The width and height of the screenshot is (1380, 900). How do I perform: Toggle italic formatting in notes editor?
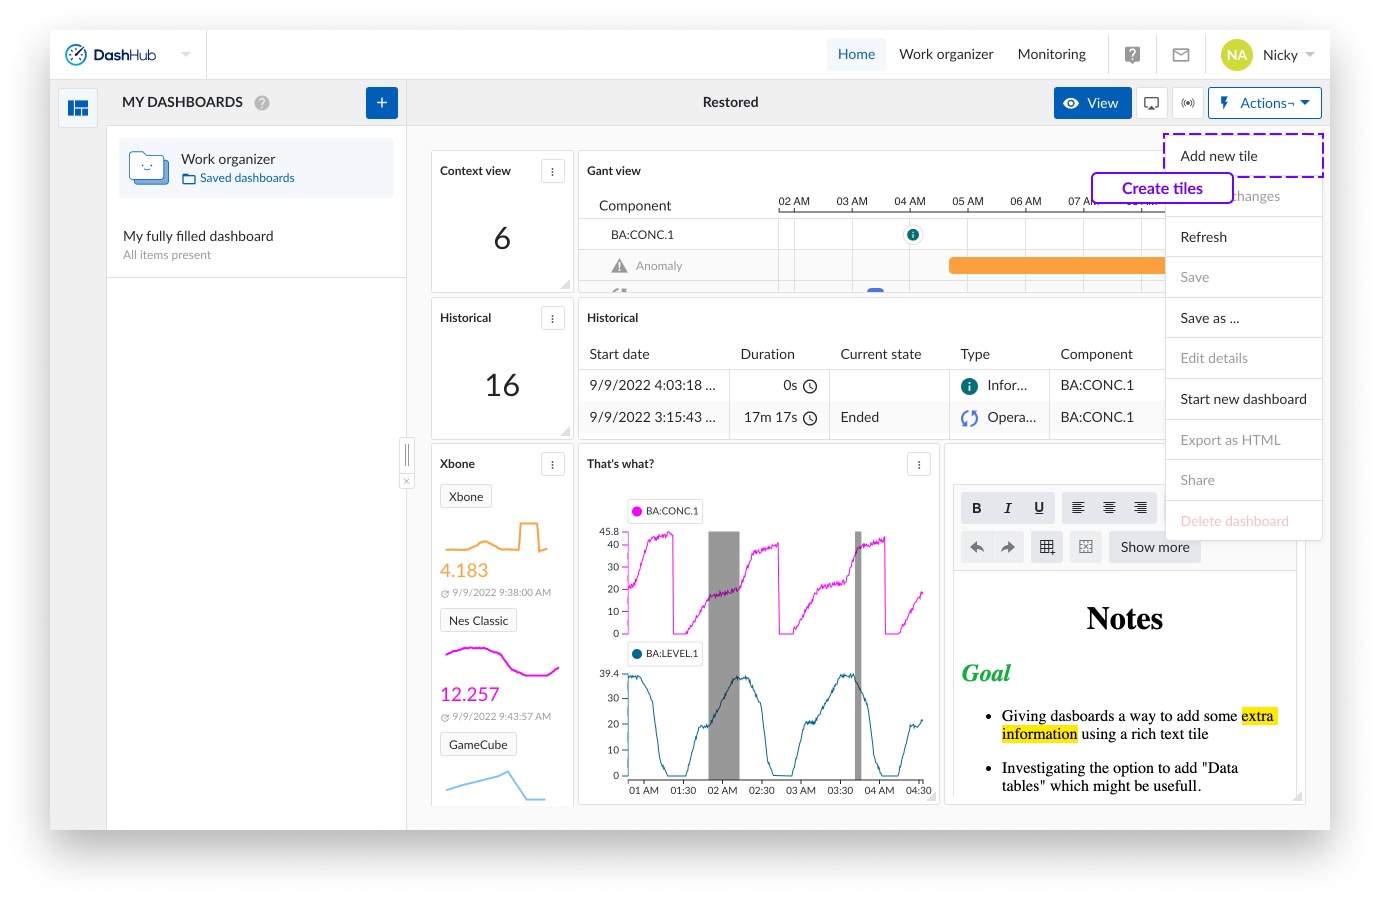point(1008,508)
